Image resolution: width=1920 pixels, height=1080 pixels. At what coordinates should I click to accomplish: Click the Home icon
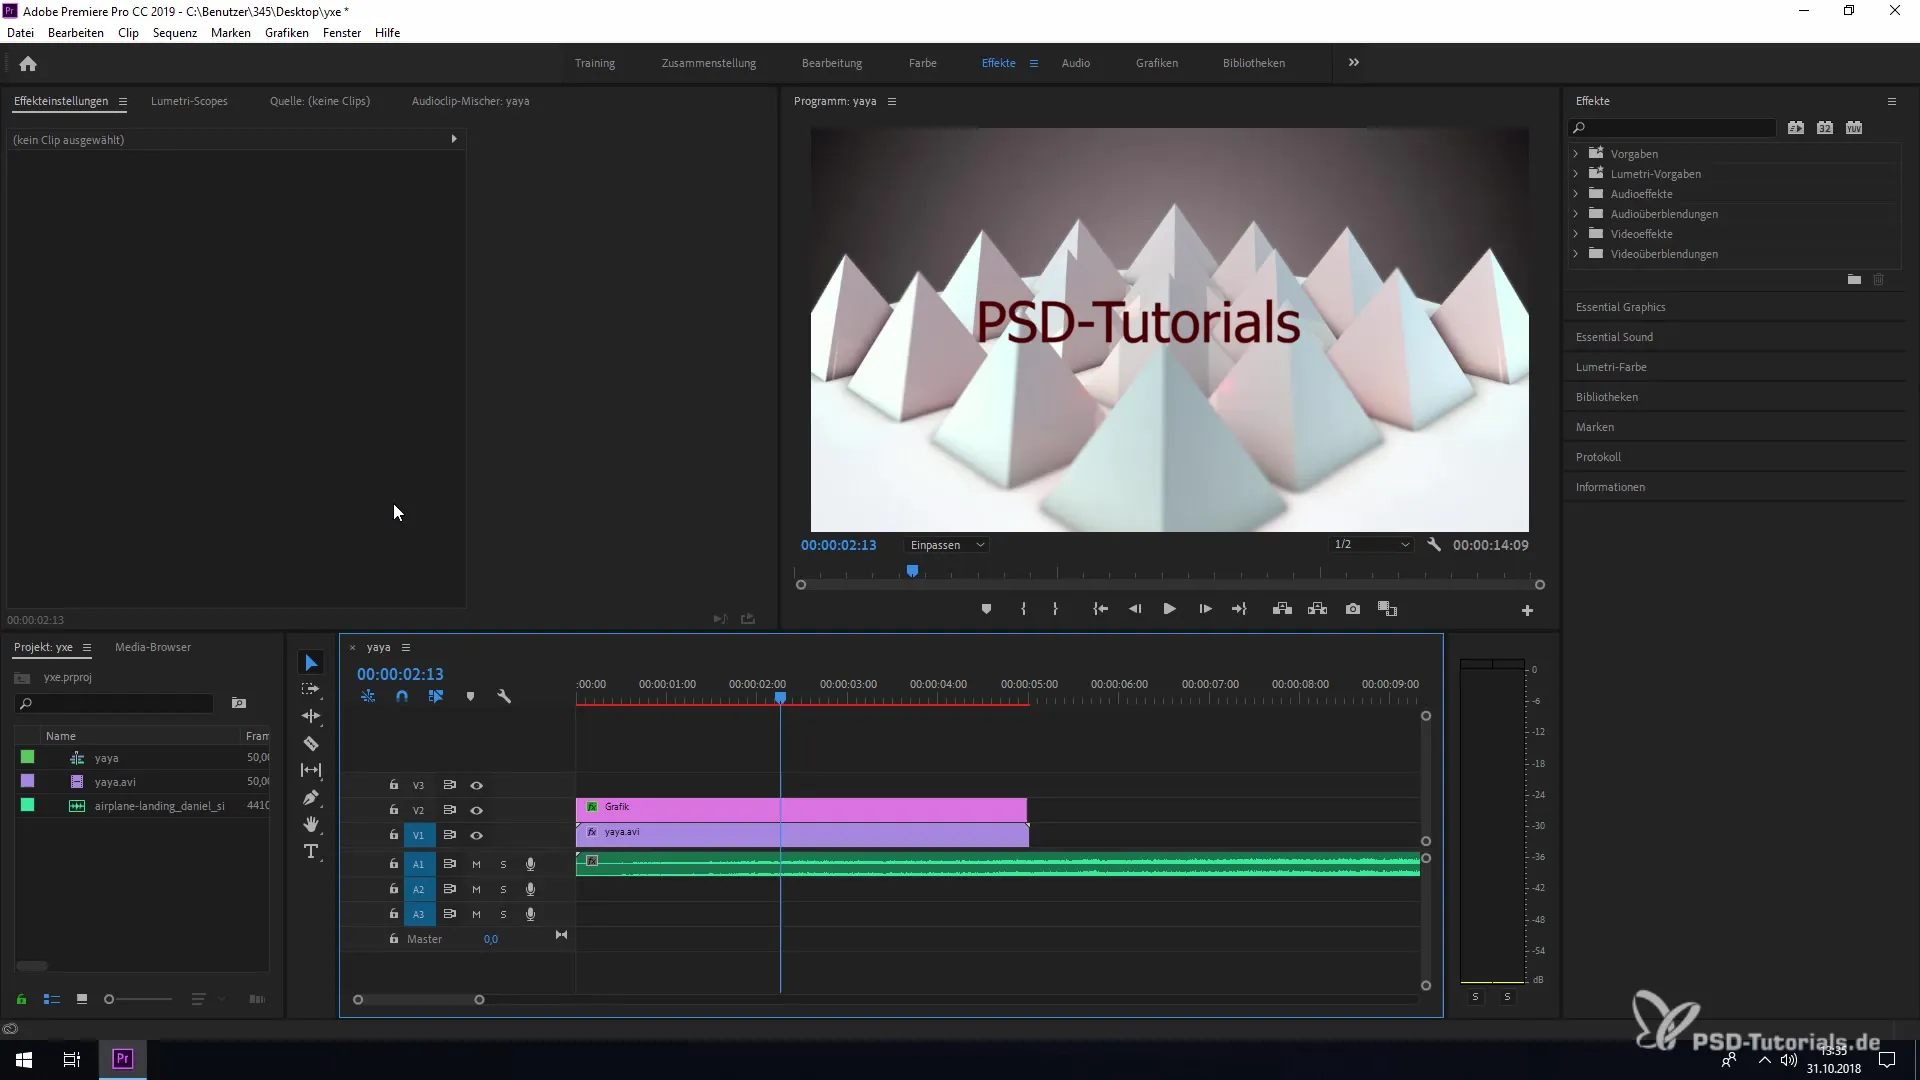[28, 63]
